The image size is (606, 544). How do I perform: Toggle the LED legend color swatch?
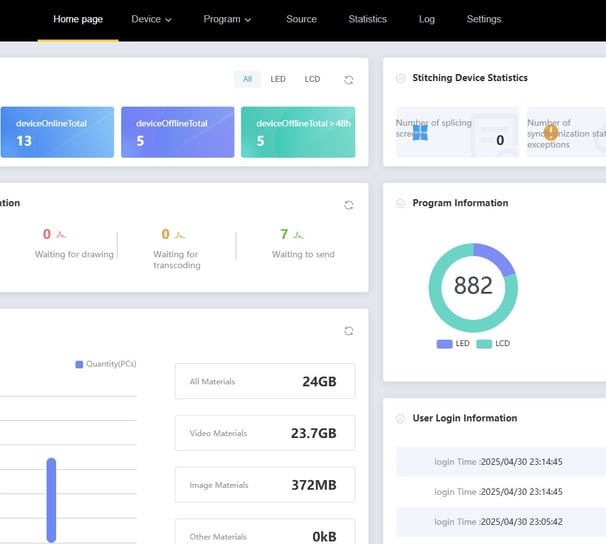[444, 344]
